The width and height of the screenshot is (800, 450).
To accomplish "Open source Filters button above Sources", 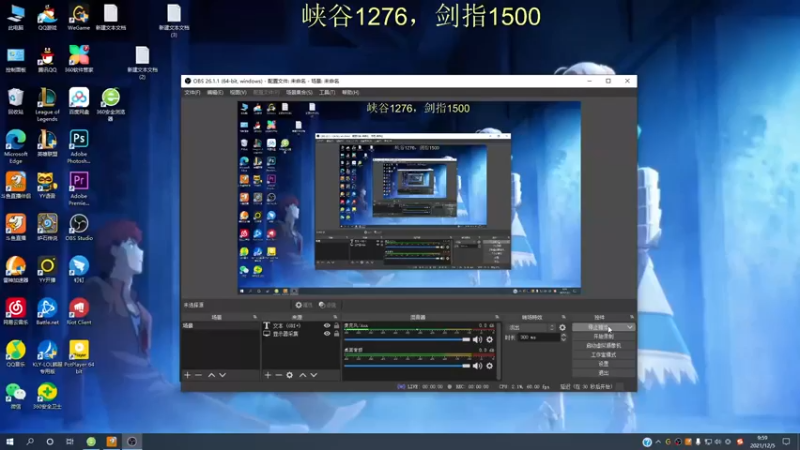I will [328, 305].
